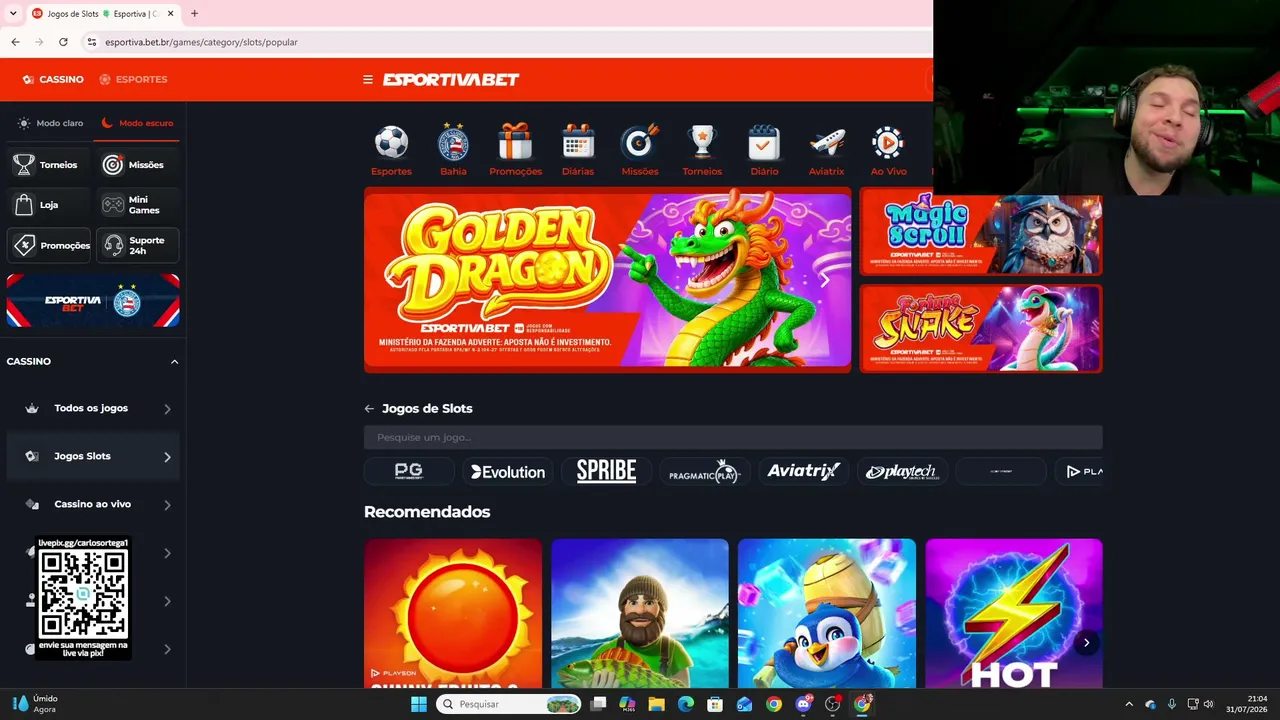Open the Promoções gift box shortcut
The height and width of the screenshot is (720, 1280).
515,150
